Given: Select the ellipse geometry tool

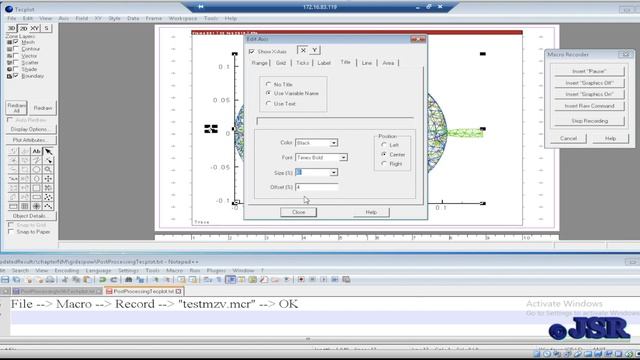Looking at the screenshot, I should (x=36, y=169).
